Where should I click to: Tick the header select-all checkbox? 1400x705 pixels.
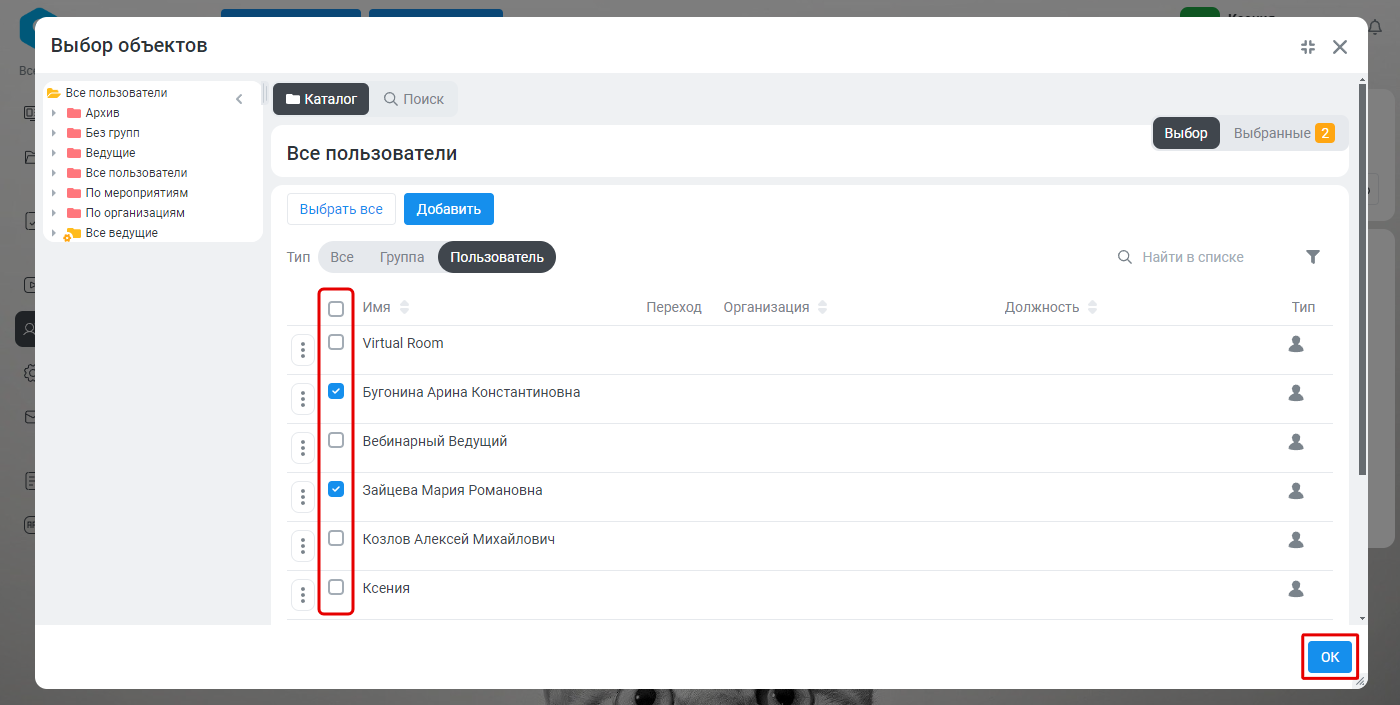click(x=336, y=308)
